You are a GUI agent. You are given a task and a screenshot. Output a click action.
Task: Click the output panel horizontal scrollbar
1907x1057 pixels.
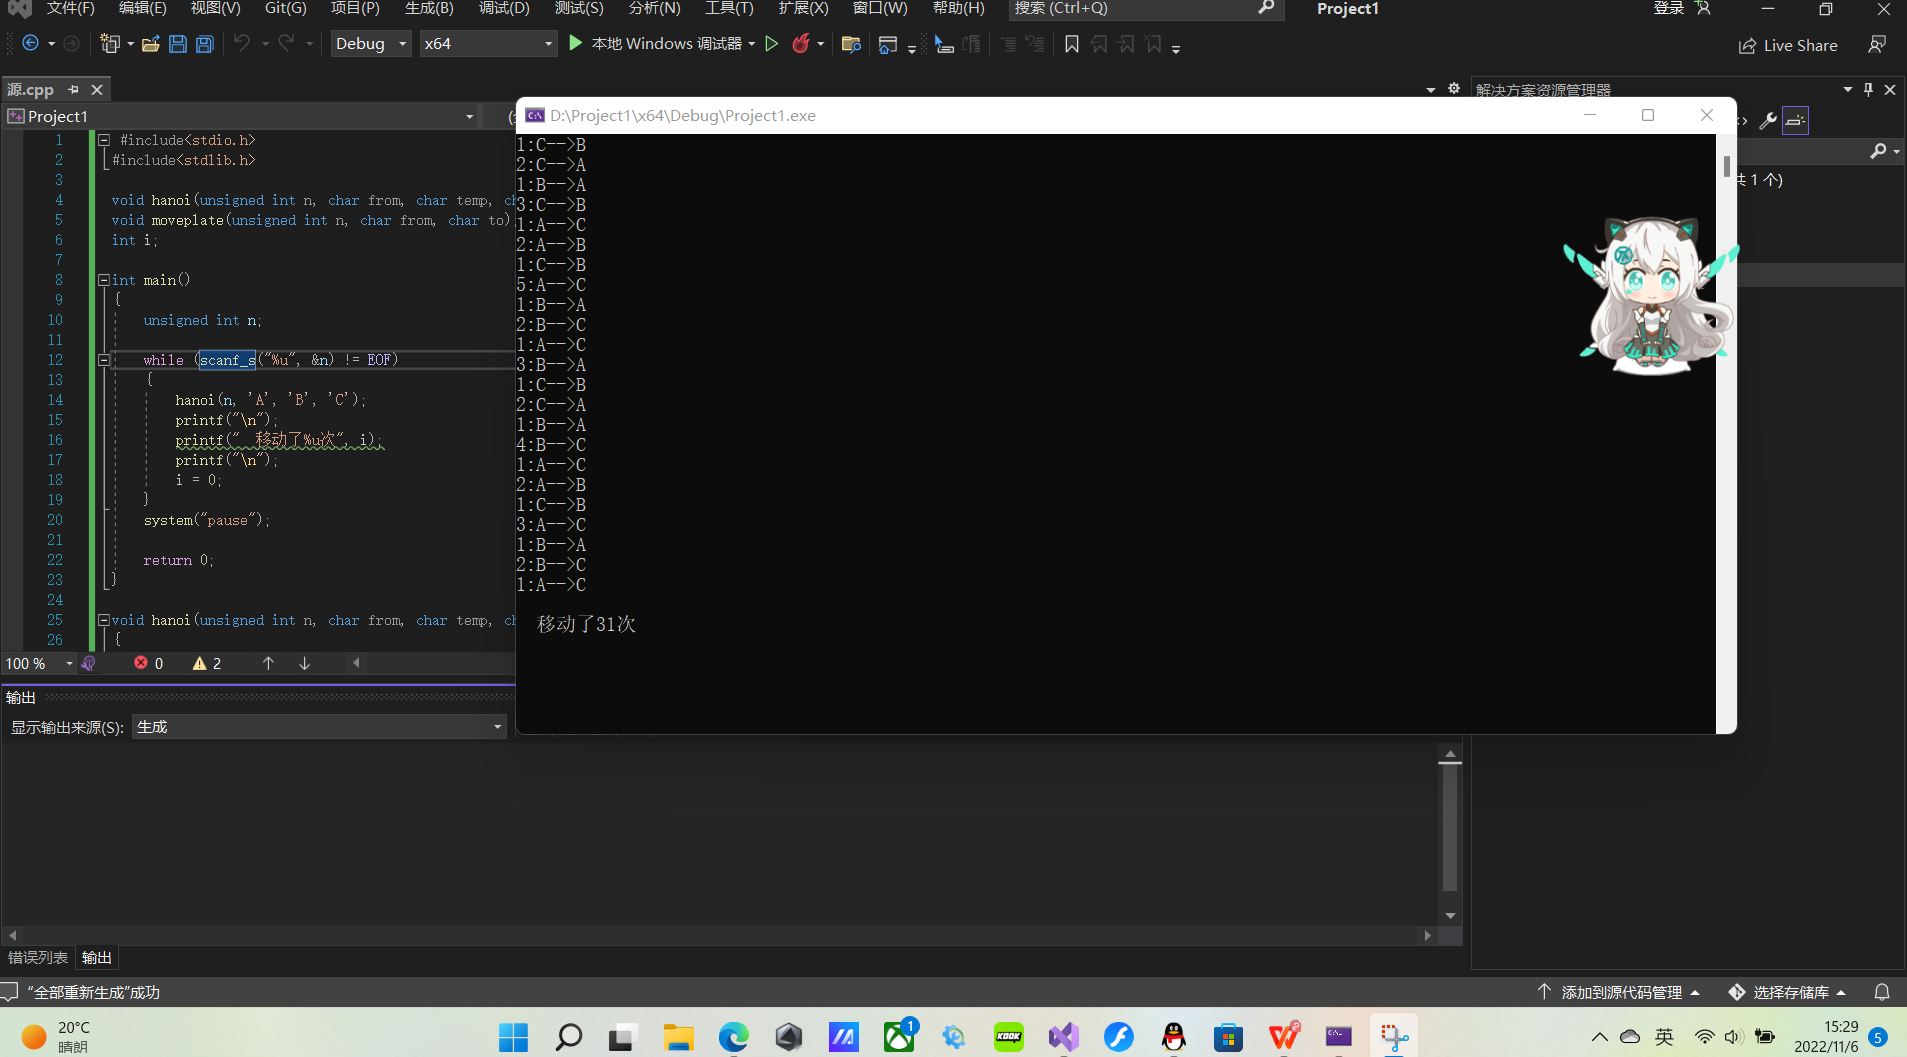pyautogui.click(x=720, y=935)
